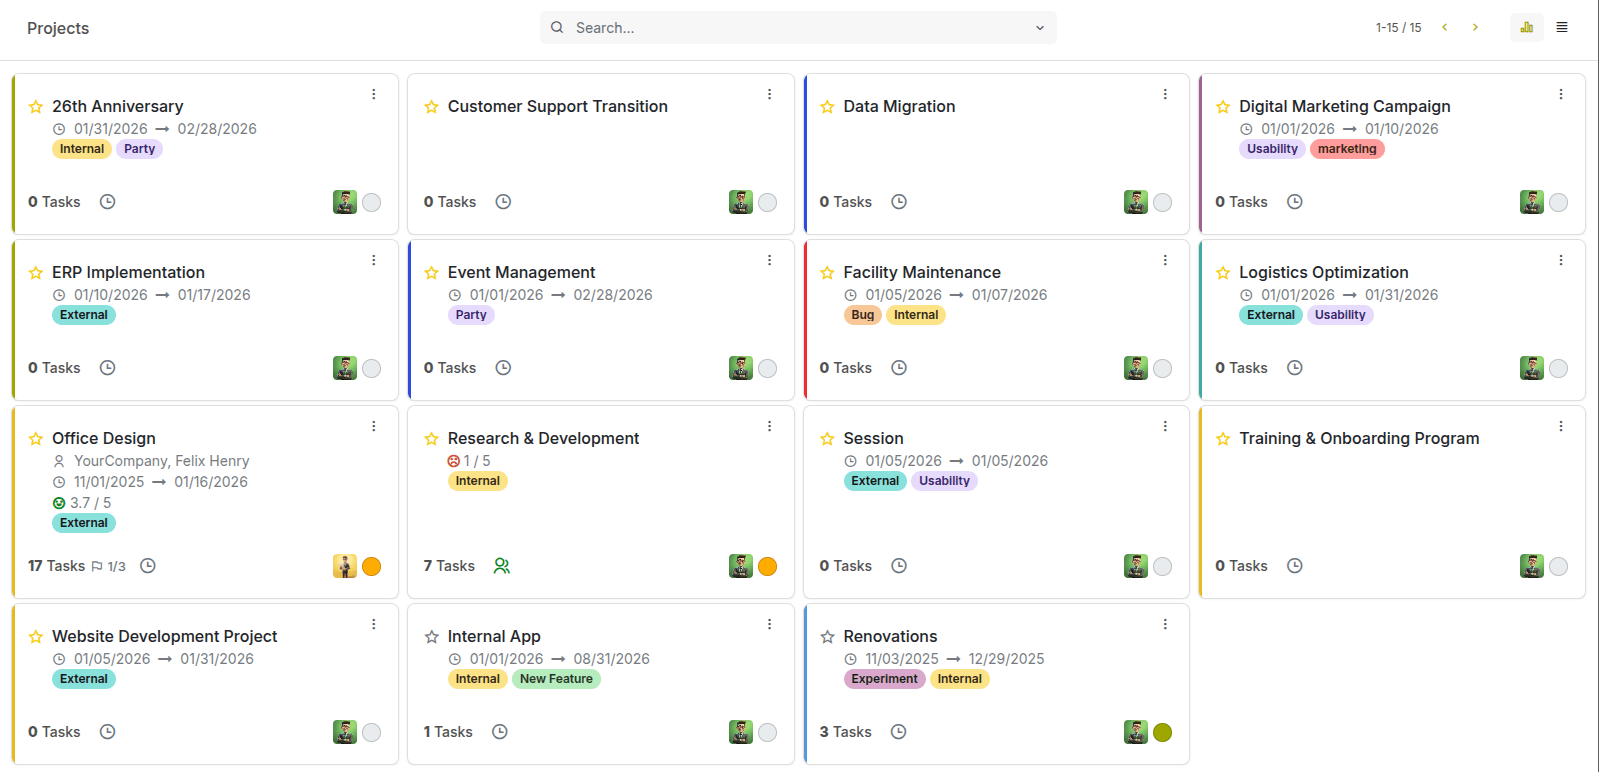Open the 17 Tasks link on Office Design

click(x=56, y=566)
